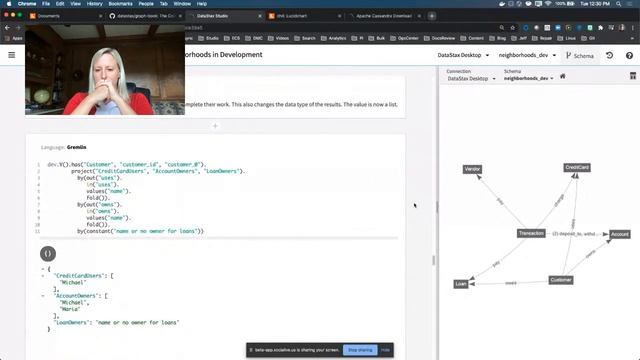Screen dimensions: 640x360
Task: Collapse the CreditCardUsers array
Action: pyautogui.click(x=42, y=276)
